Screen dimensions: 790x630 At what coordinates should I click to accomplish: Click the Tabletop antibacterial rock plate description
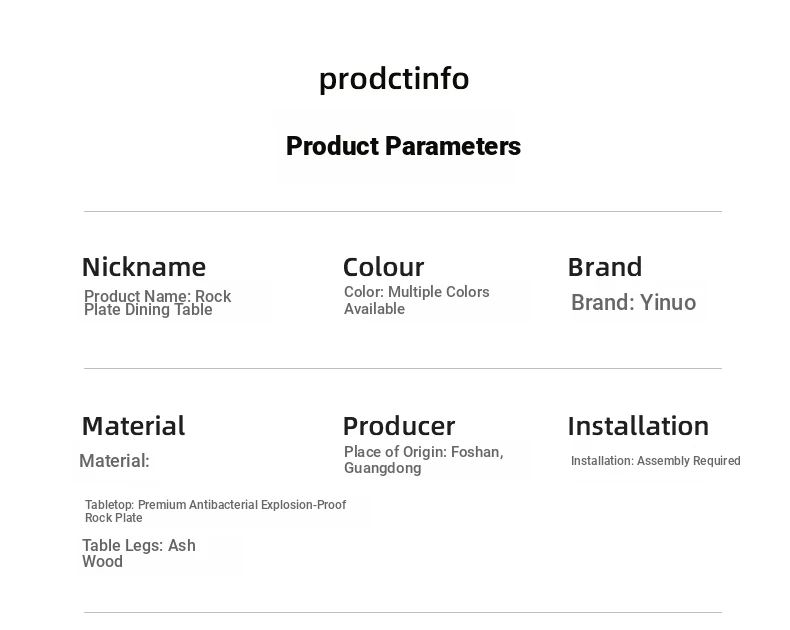click(x=216, y=511)
